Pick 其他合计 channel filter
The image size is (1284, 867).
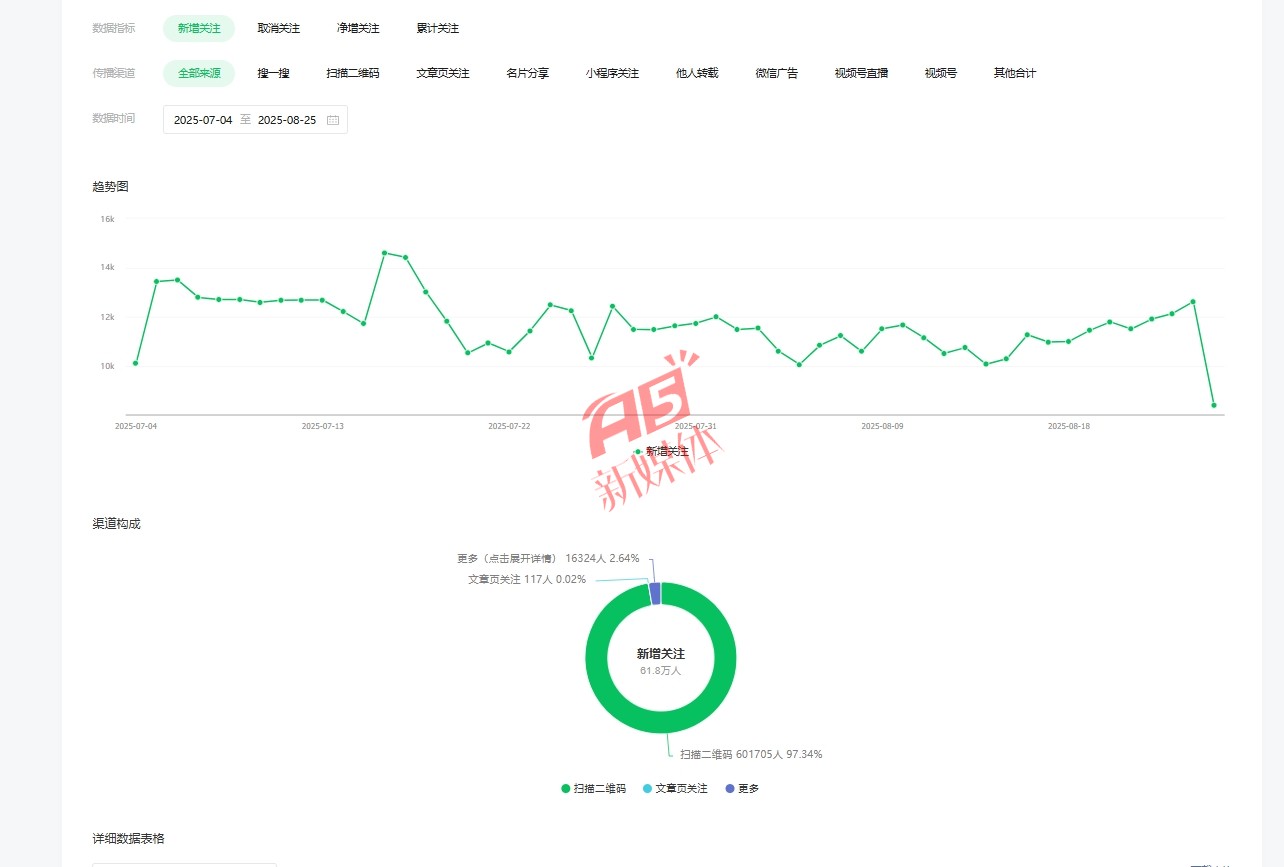(x=1014, y=73)
